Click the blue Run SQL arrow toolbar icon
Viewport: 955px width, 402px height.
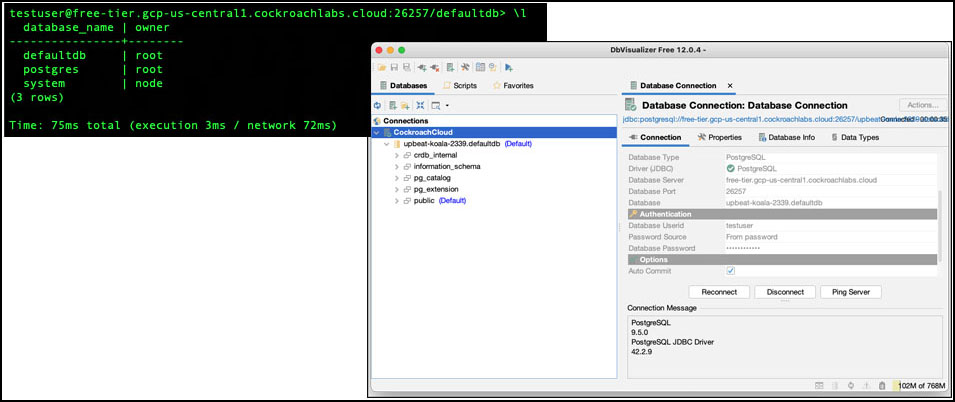coord(509,68)
